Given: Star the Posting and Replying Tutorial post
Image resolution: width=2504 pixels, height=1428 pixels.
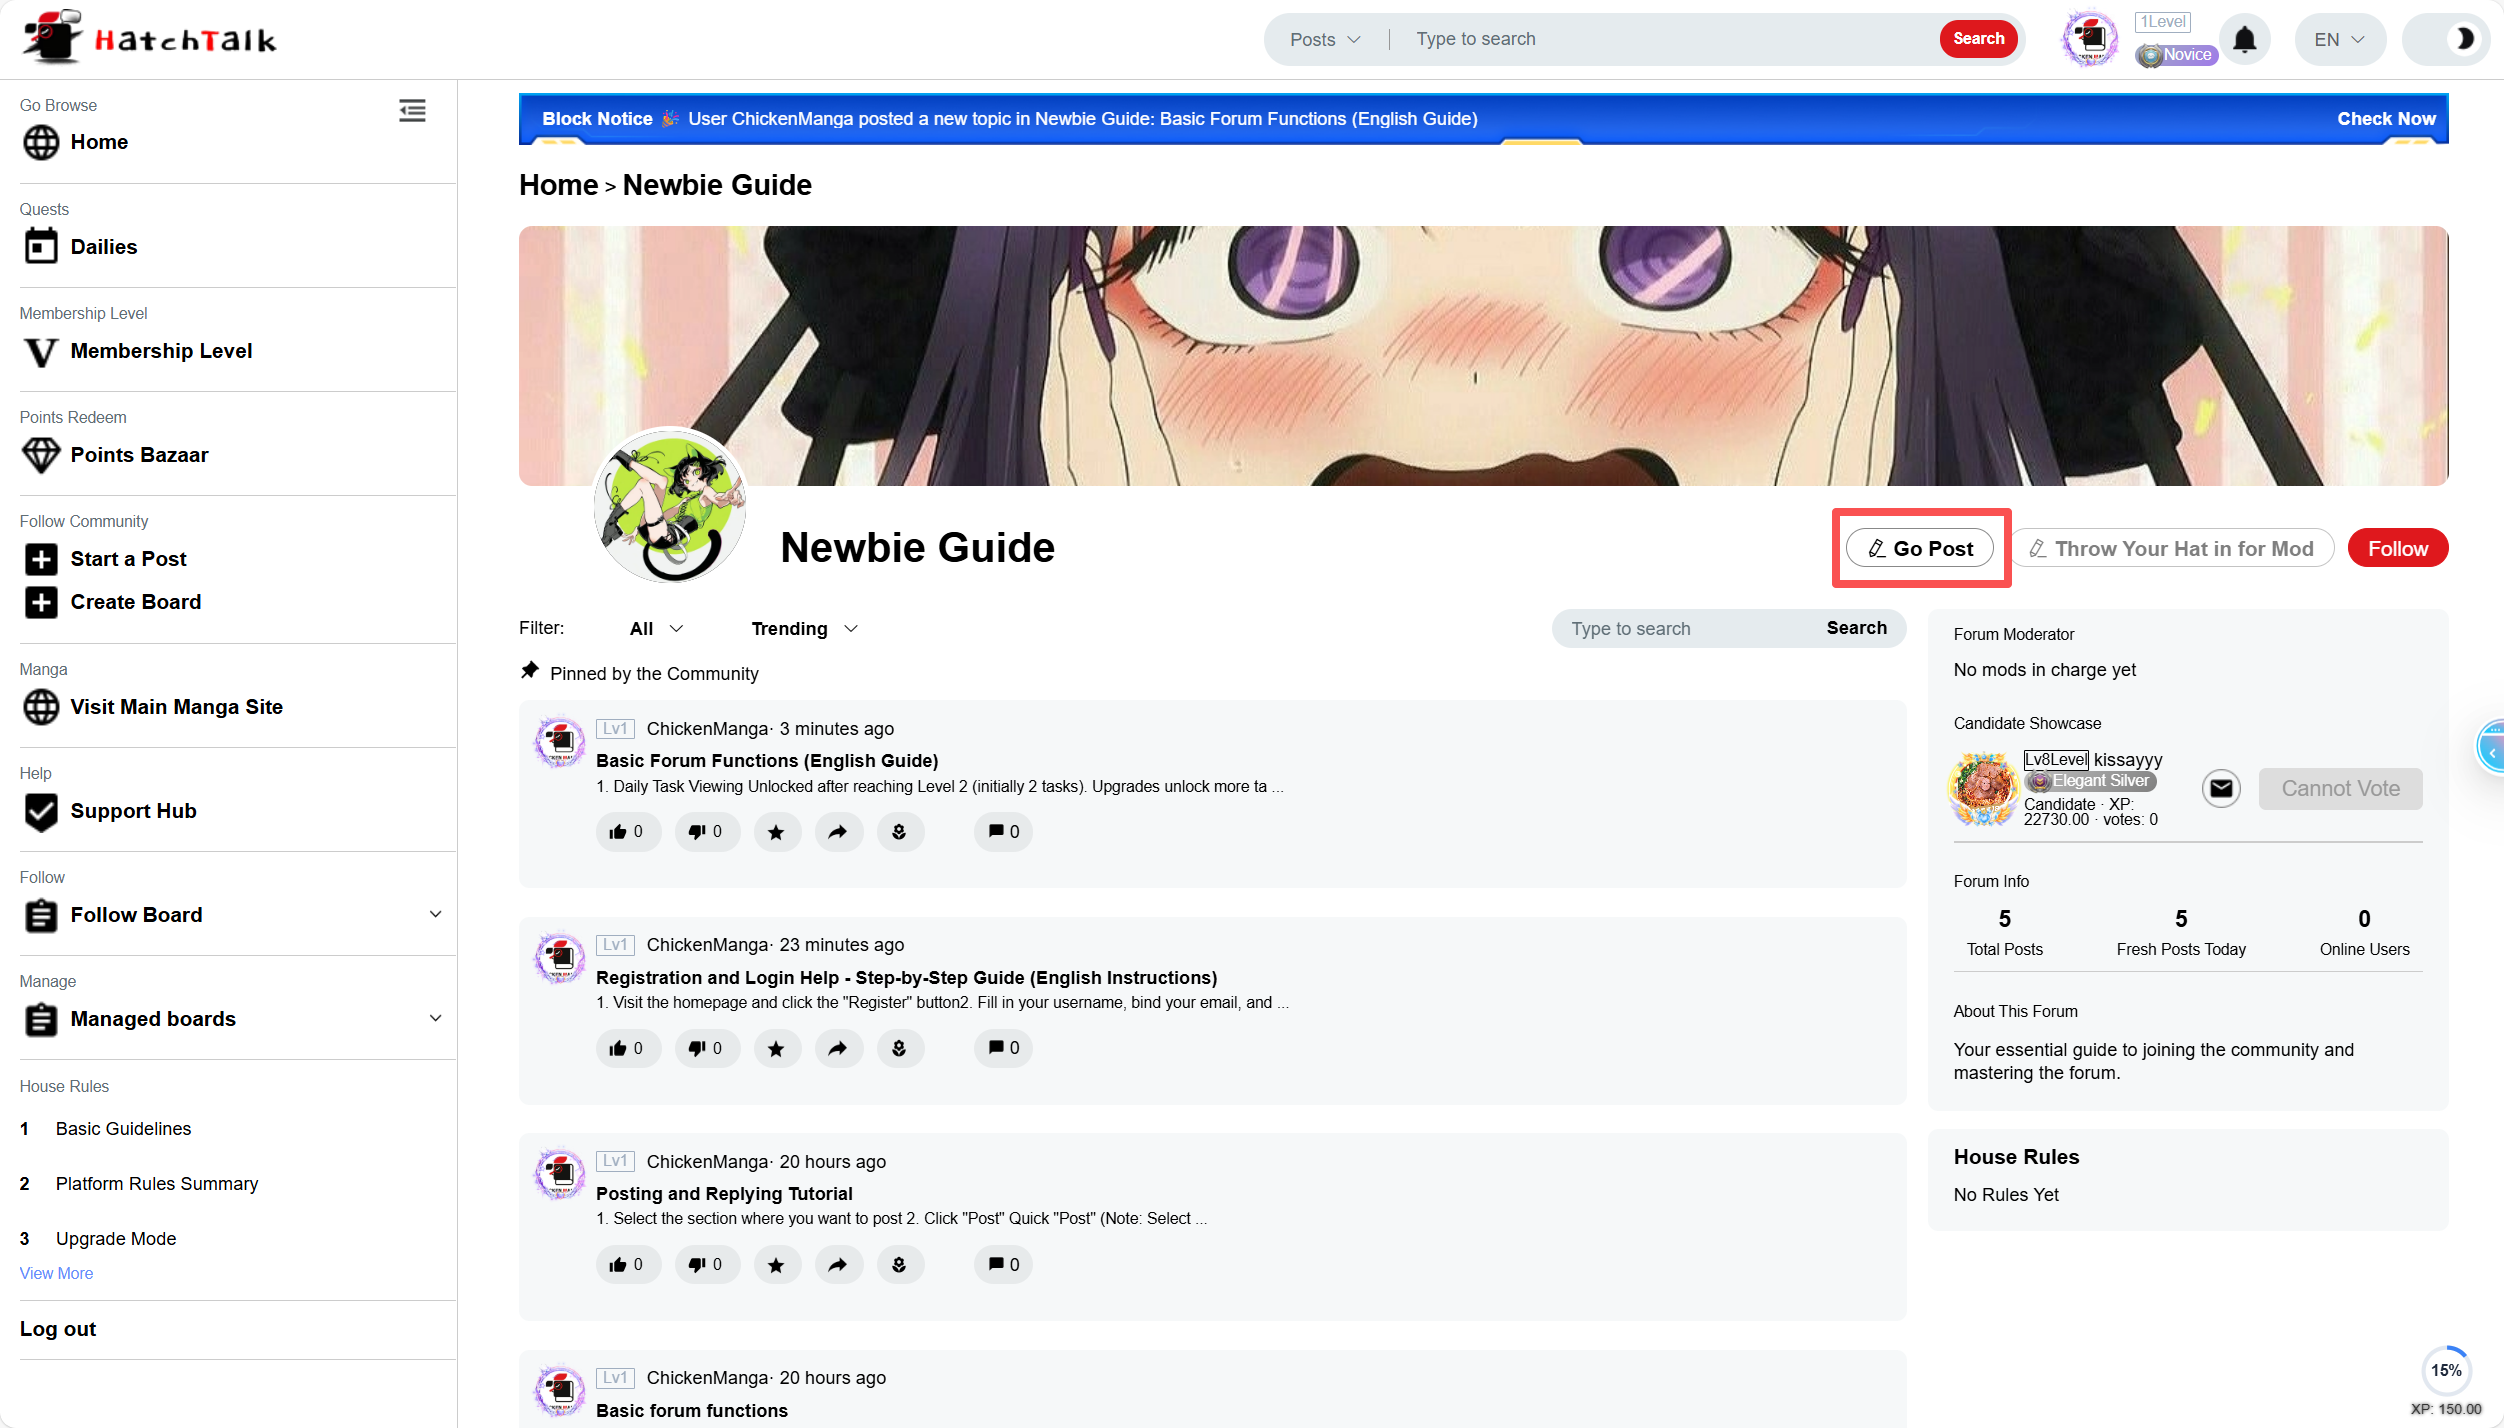Looking at the screenshot, I should (x=776, y=1265).
